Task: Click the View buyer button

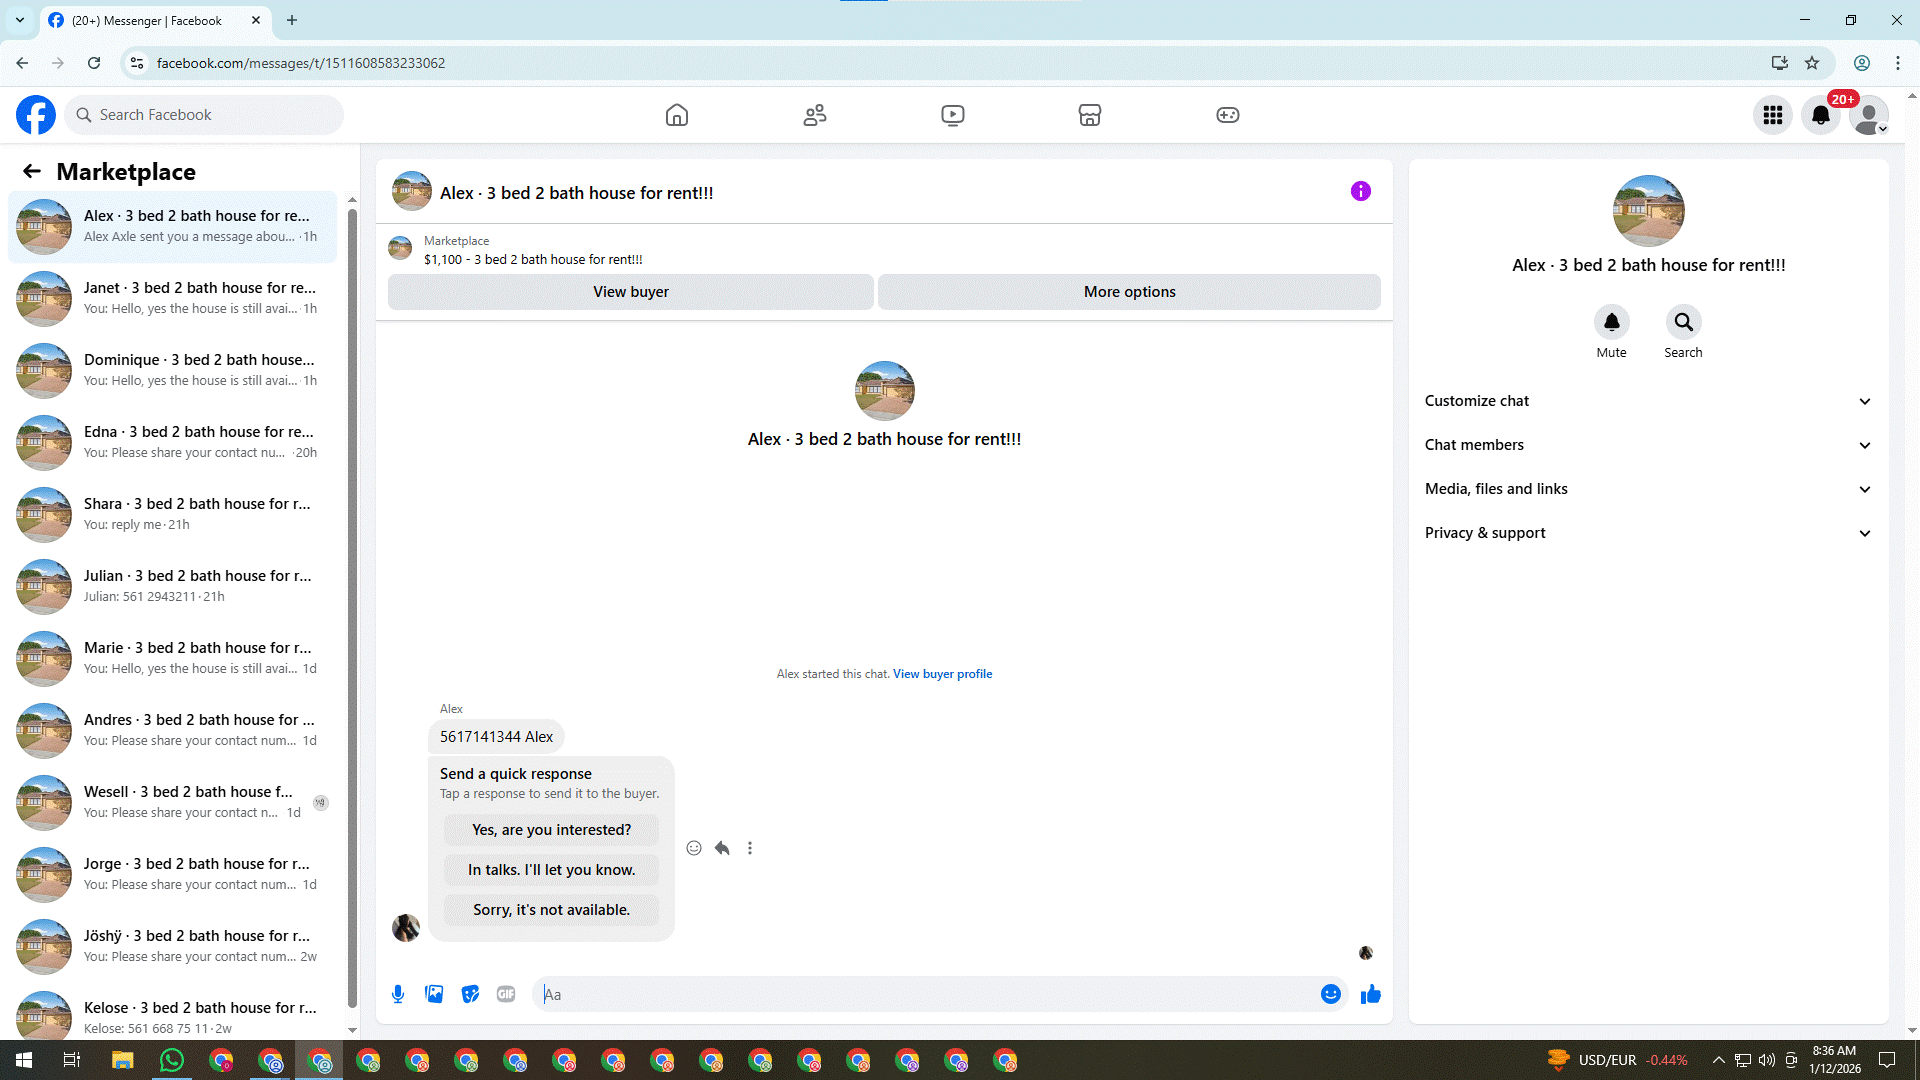Action: pos(631,292)
